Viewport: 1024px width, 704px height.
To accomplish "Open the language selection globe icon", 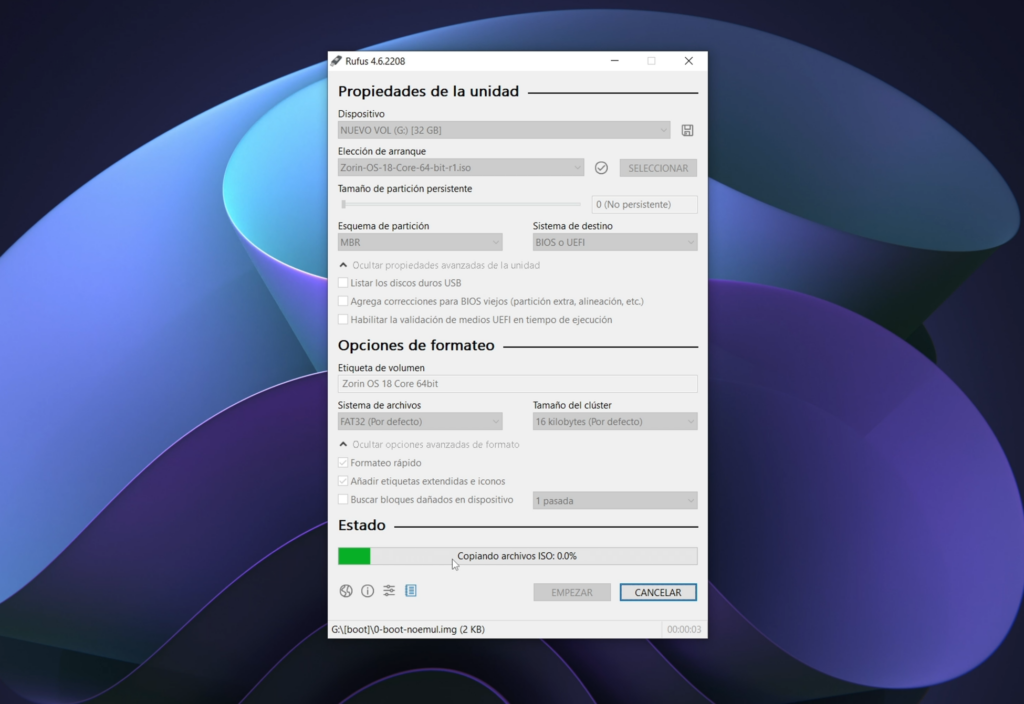I will click(x=346, y=591).
